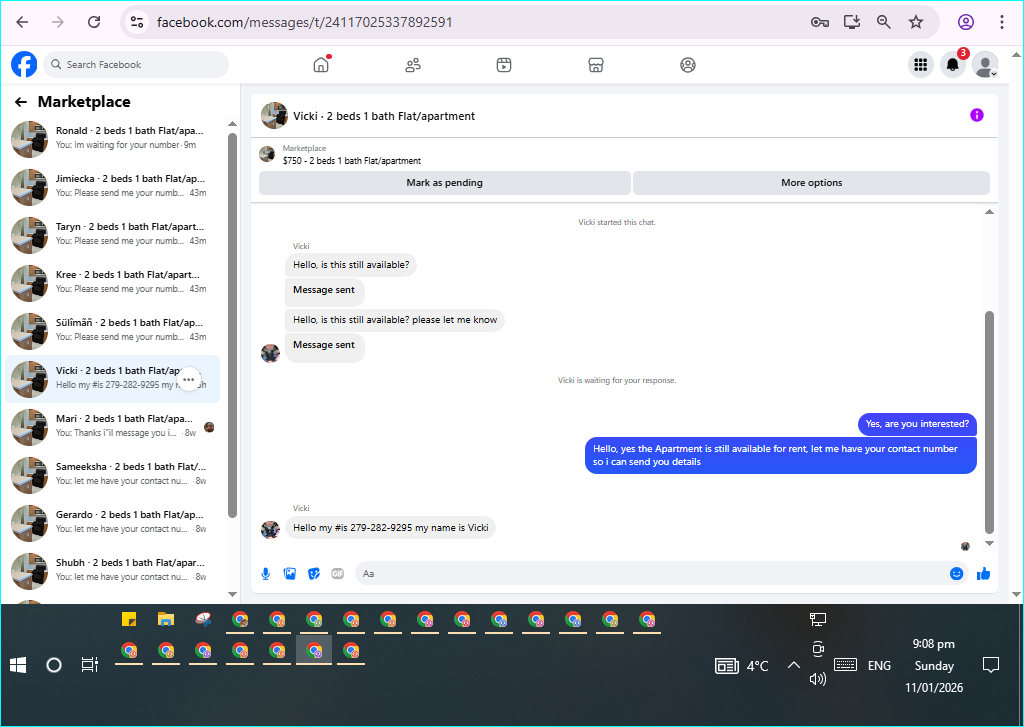Click the browser address bar URL

tap(304, 22)
